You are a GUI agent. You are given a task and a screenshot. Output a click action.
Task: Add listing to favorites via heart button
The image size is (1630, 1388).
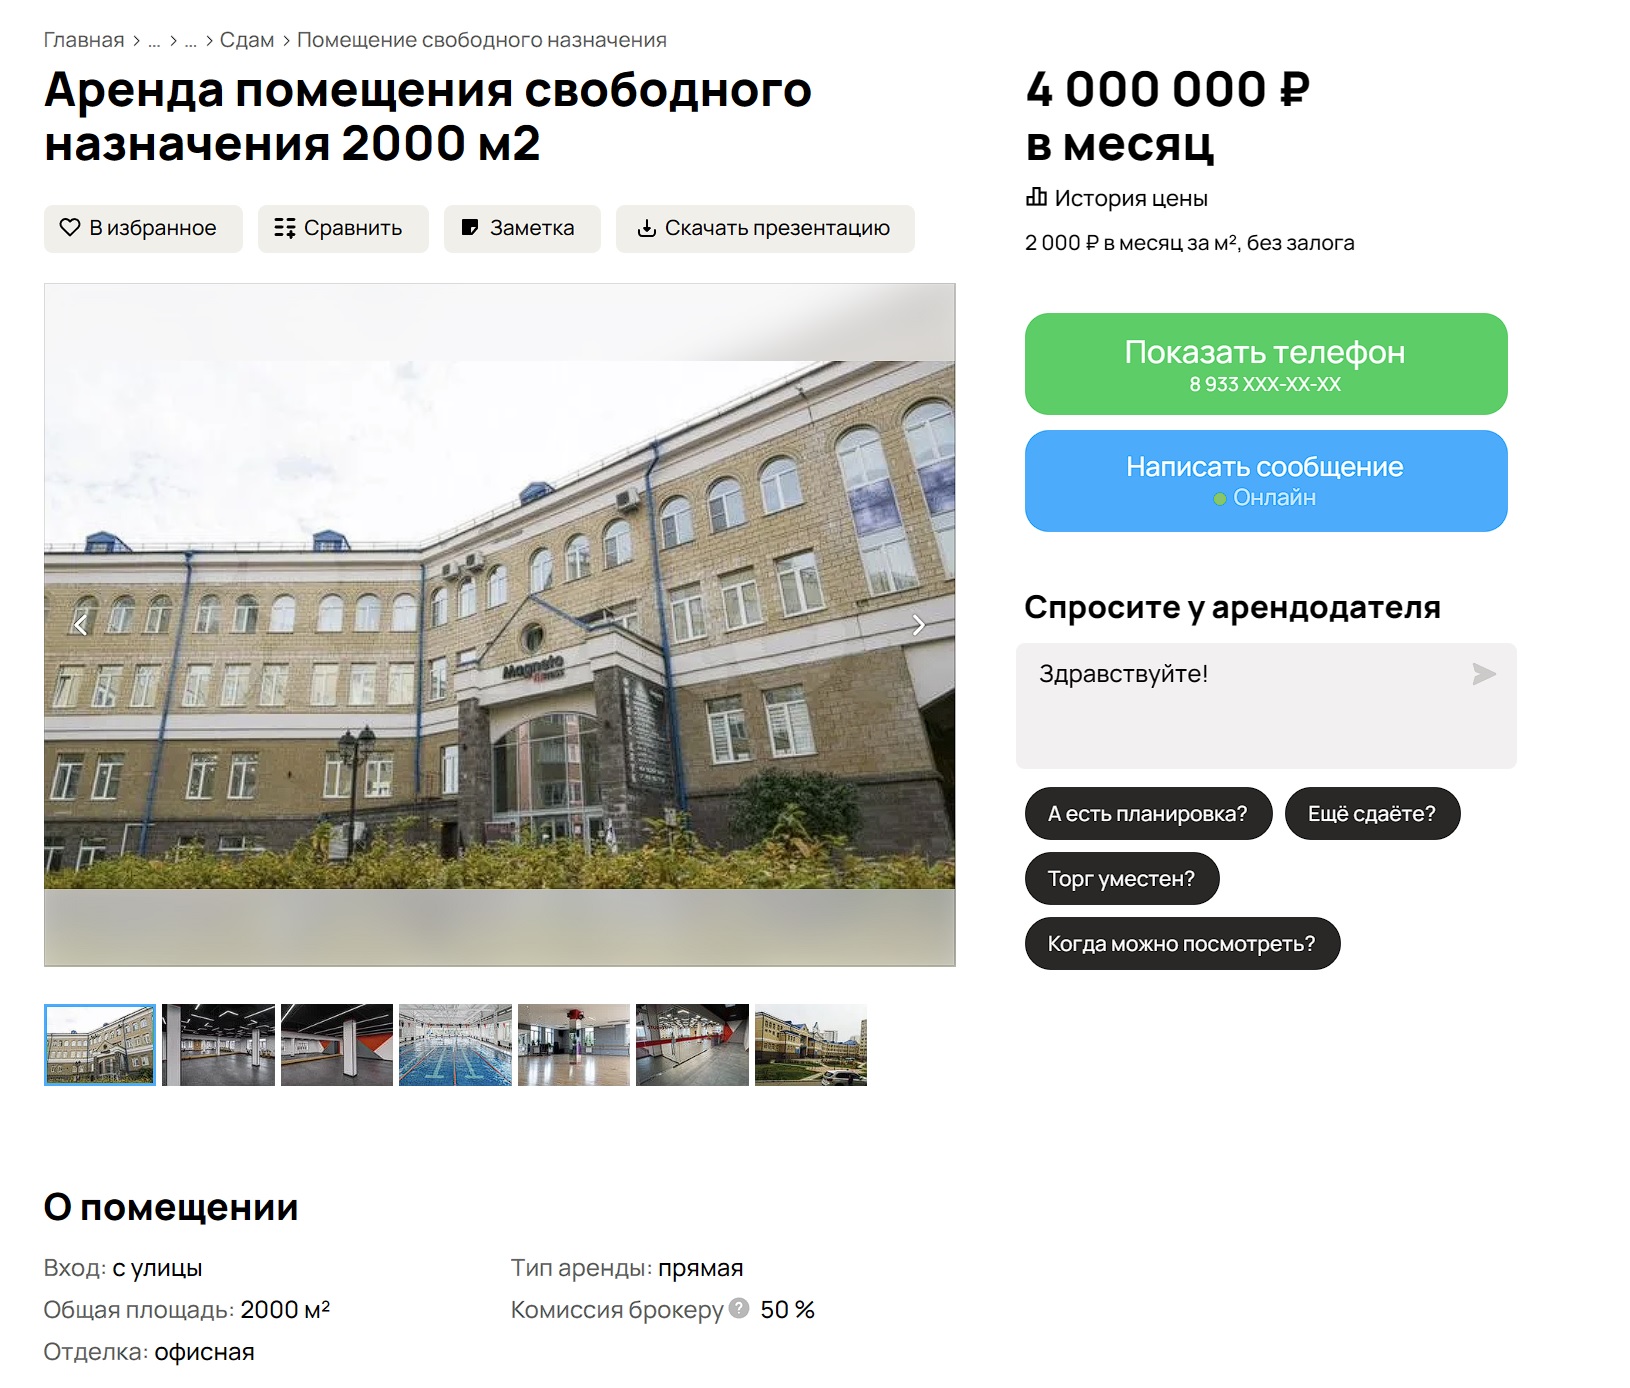[x=143, y=228]
